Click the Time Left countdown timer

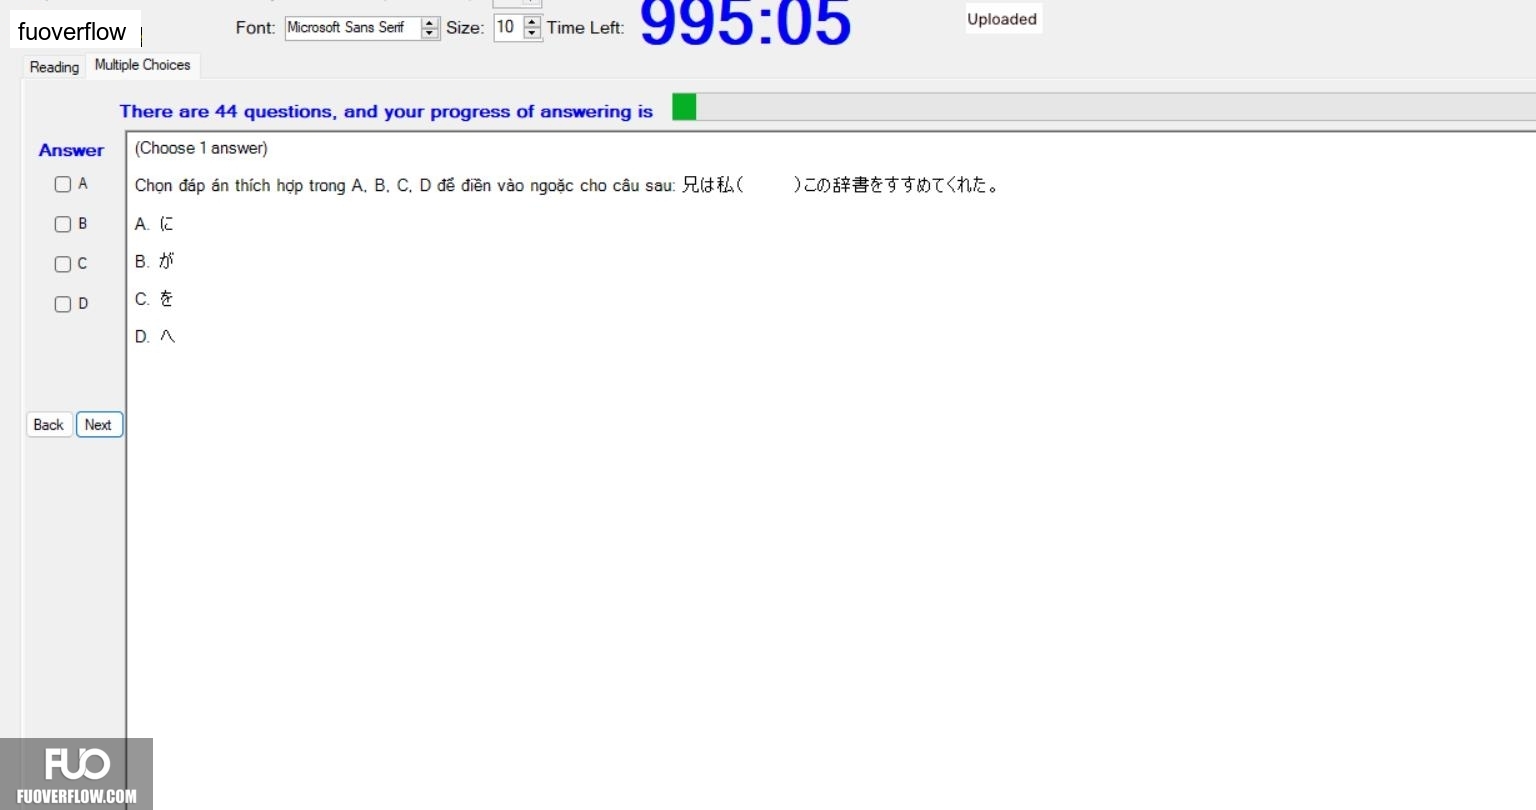[745, 22]
